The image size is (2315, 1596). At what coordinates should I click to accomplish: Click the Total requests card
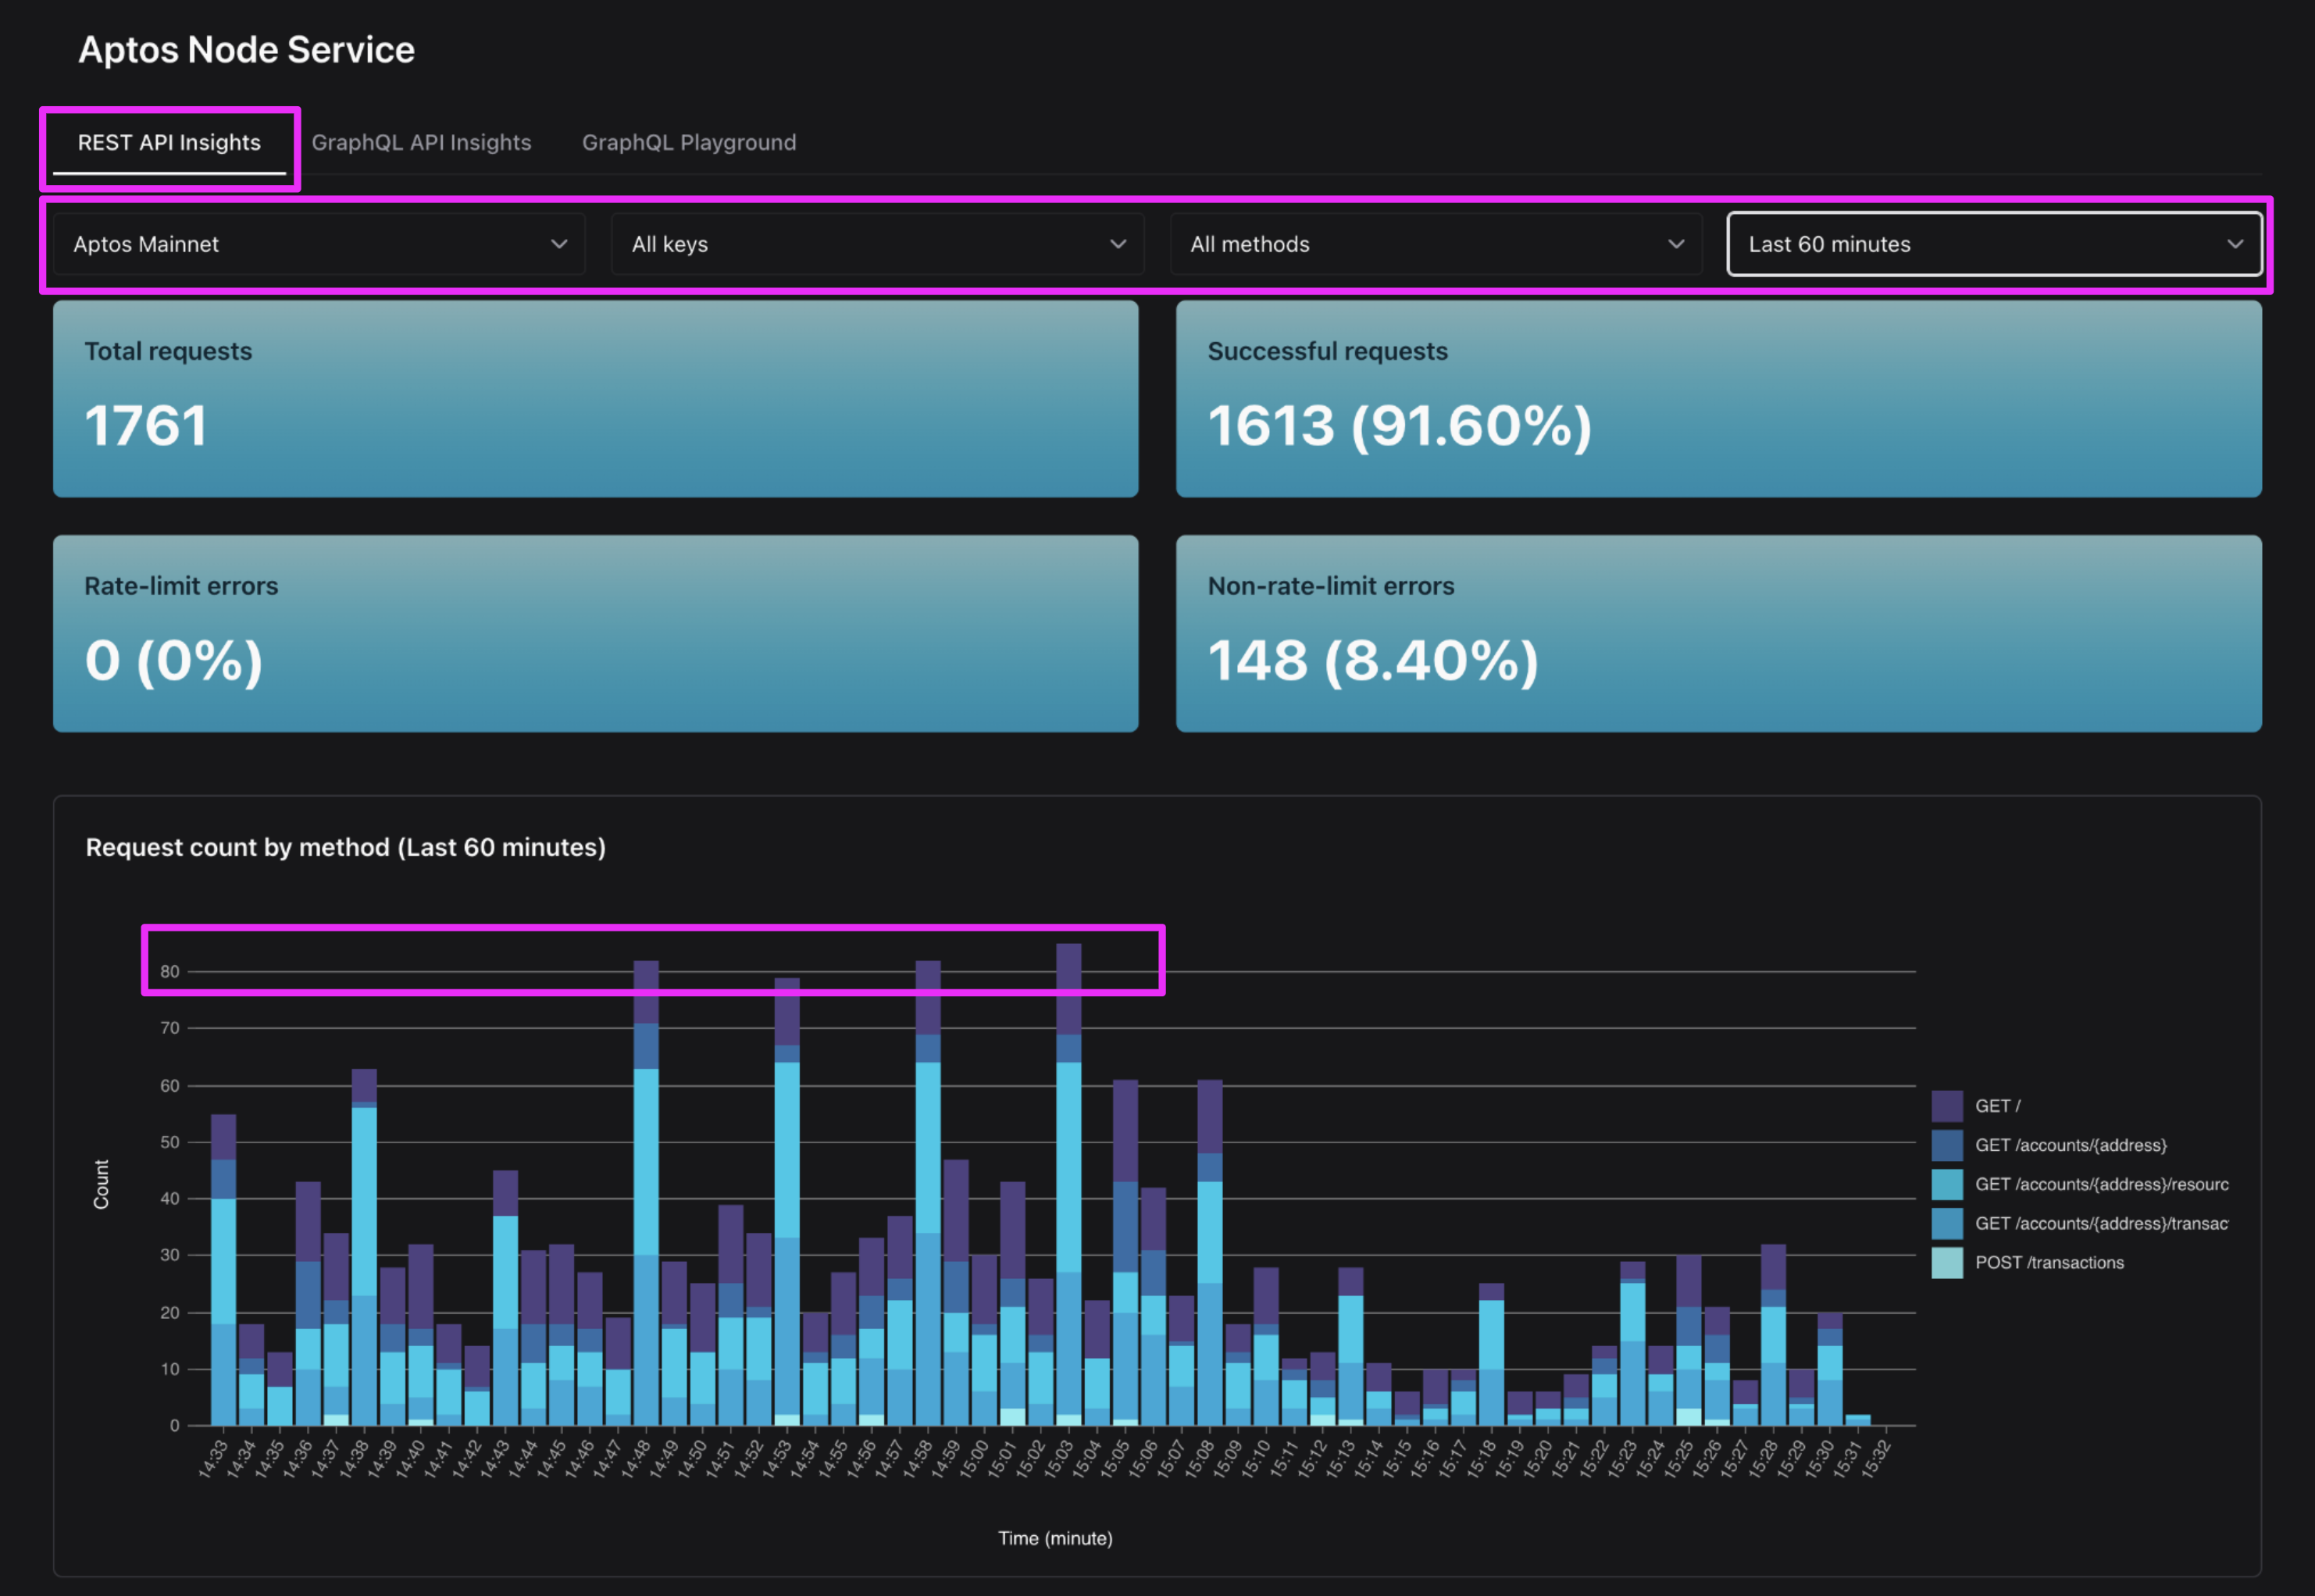pyautogui.click(x=595, y=398)
